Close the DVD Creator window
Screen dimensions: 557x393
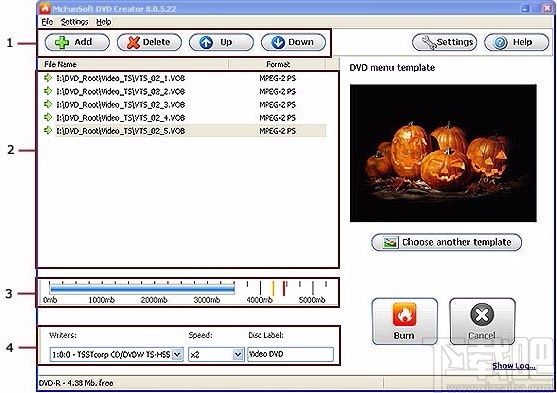(x=547, y=8)
